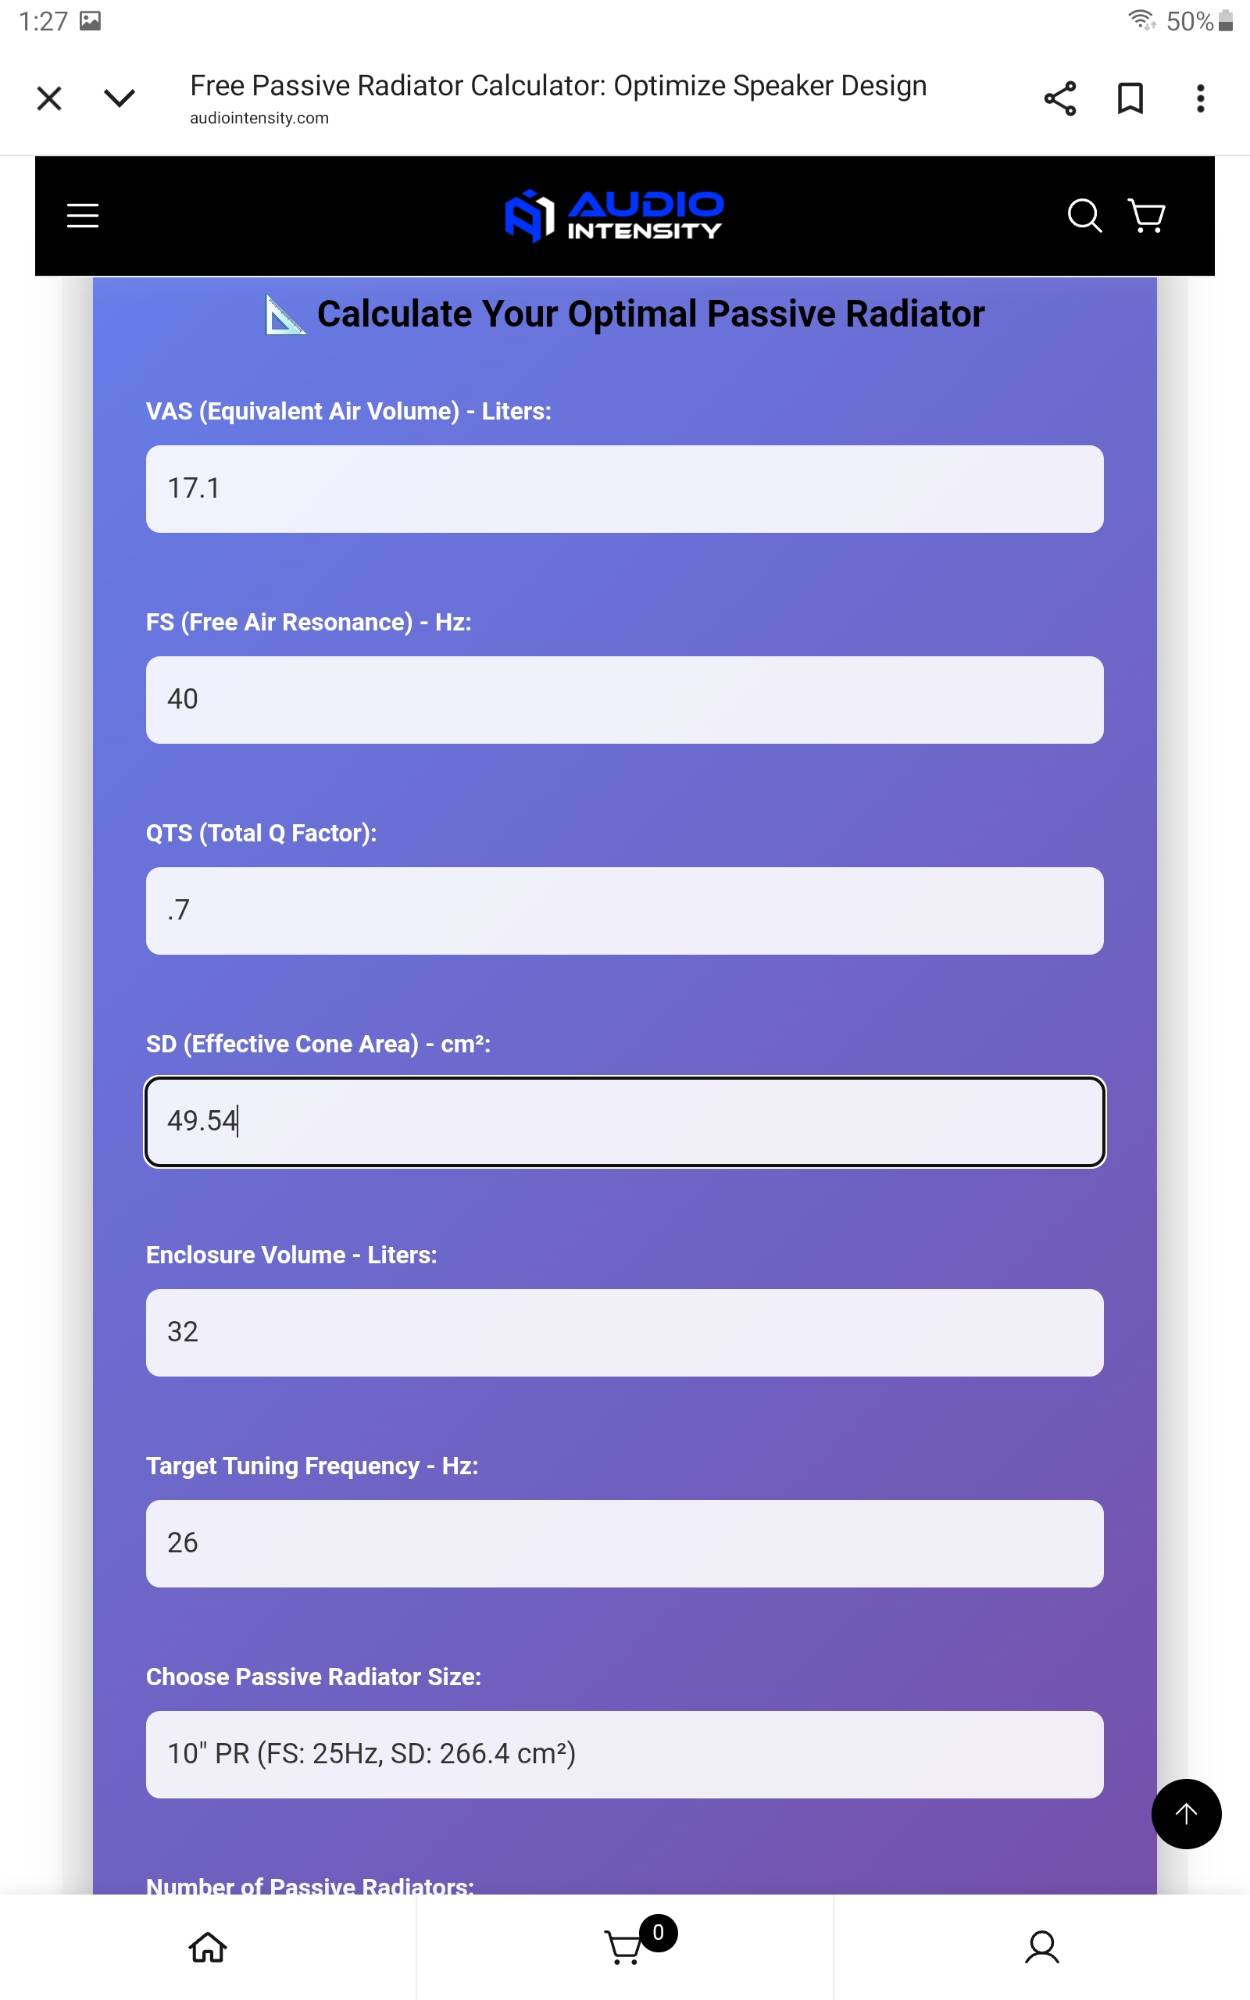This screenshot has width=1250, height=2000.
Task: Bookmark this page
Action: click(x=1130, y=98)
